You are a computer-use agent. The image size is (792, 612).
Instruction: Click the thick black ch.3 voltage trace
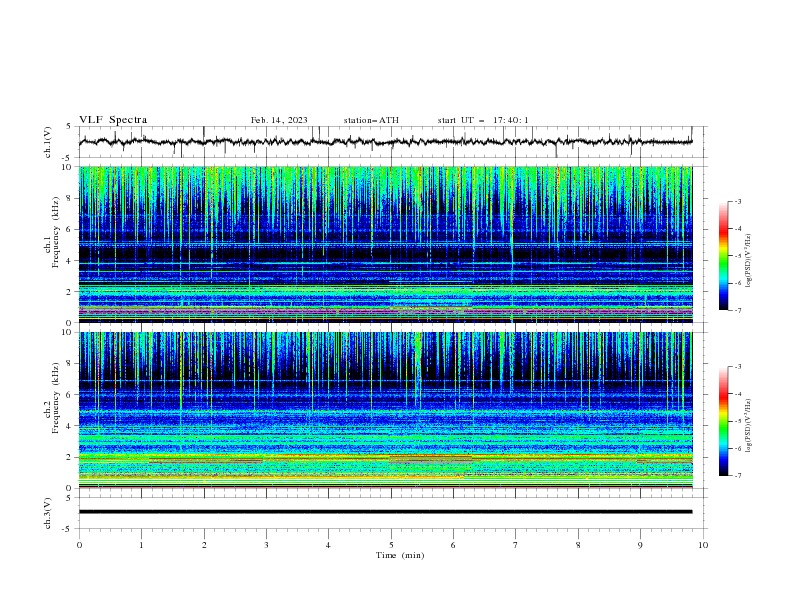[385, 512]
